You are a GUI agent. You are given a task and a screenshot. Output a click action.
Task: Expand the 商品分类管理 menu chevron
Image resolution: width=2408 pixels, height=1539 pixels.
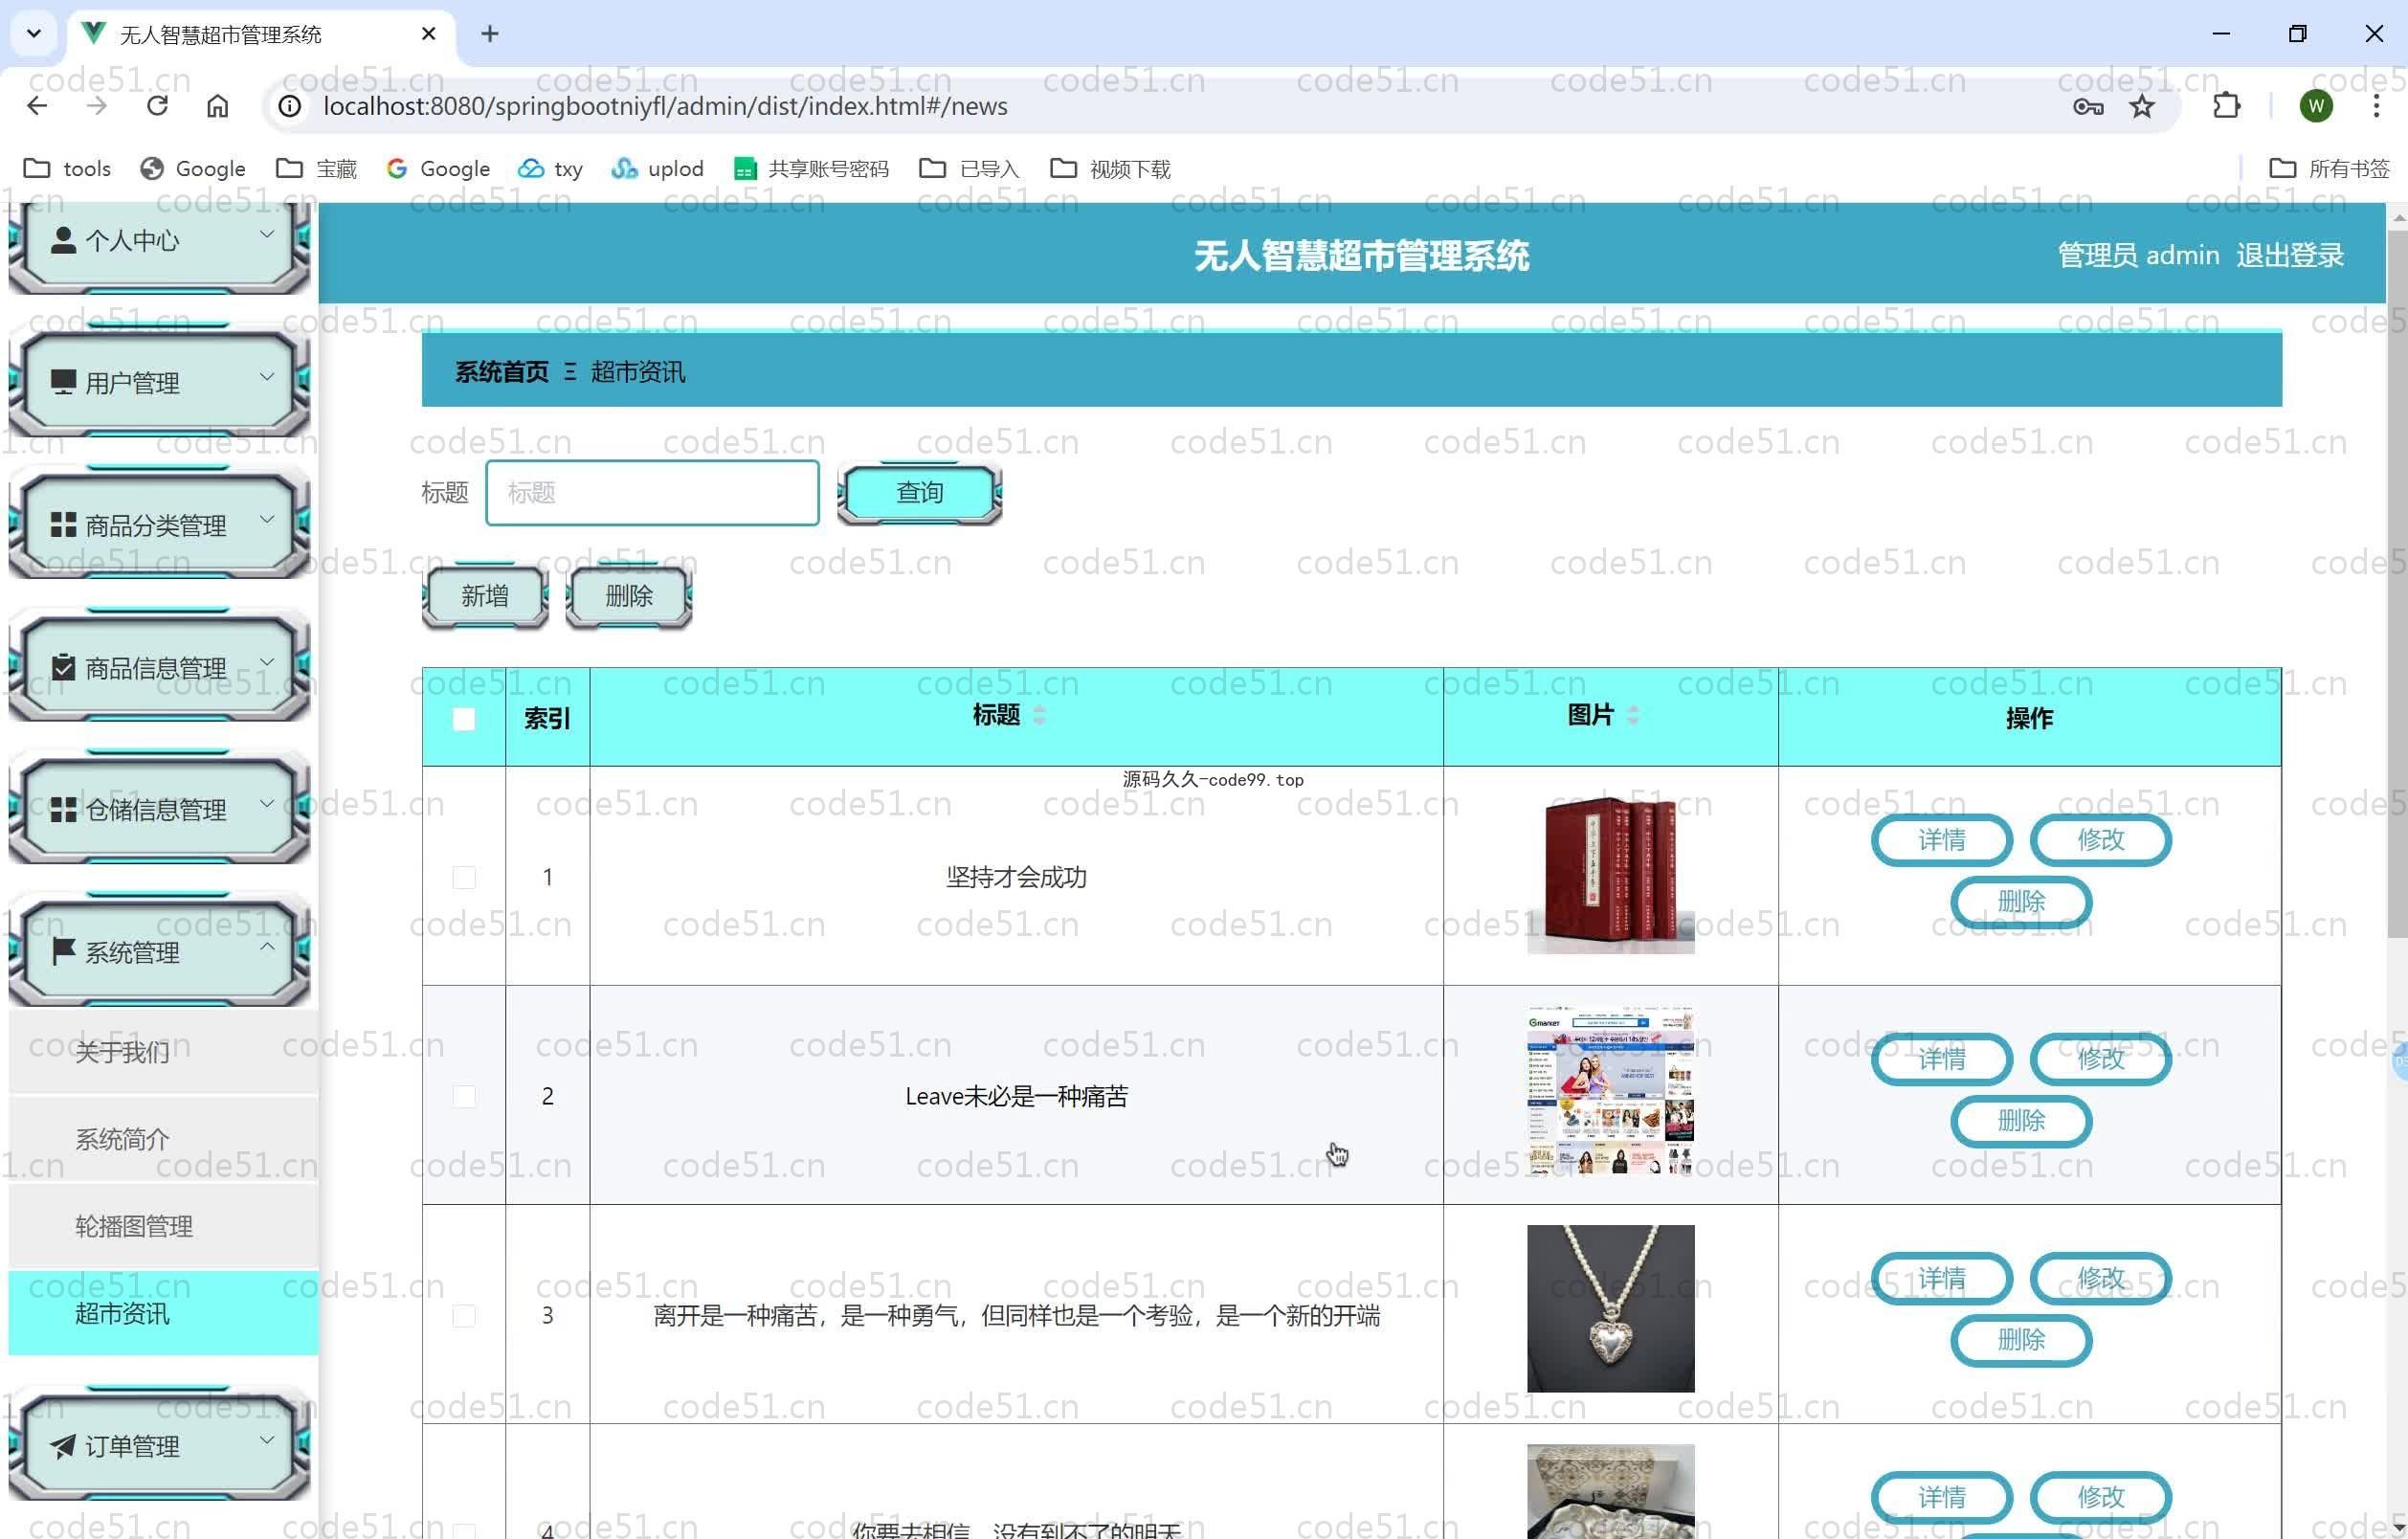tap(267, 519)
